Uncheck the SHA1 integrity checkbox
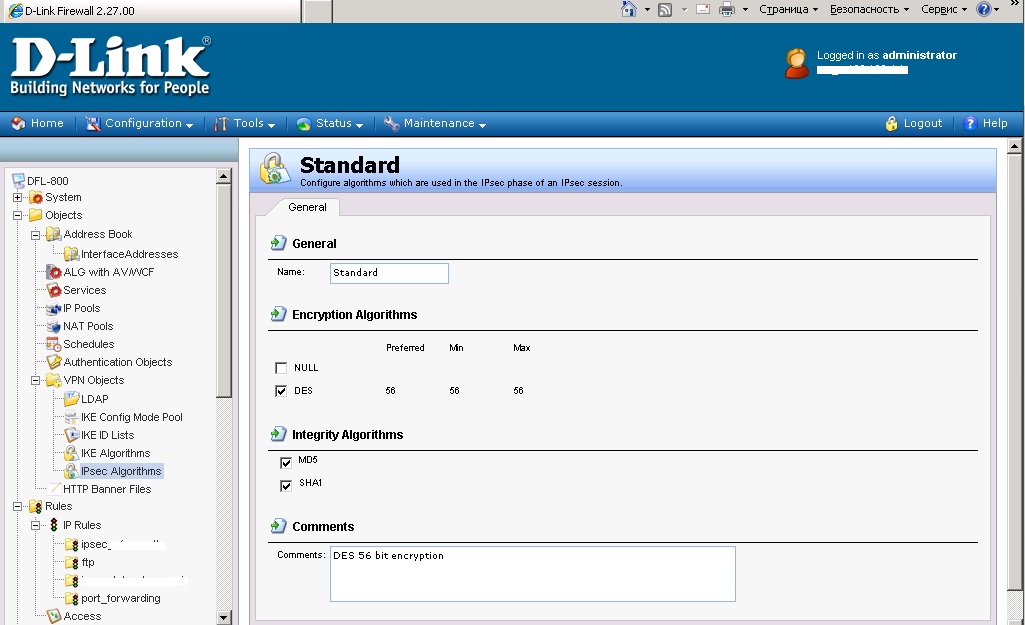This screenshot has height=625, width=1025. click(286, 485)
